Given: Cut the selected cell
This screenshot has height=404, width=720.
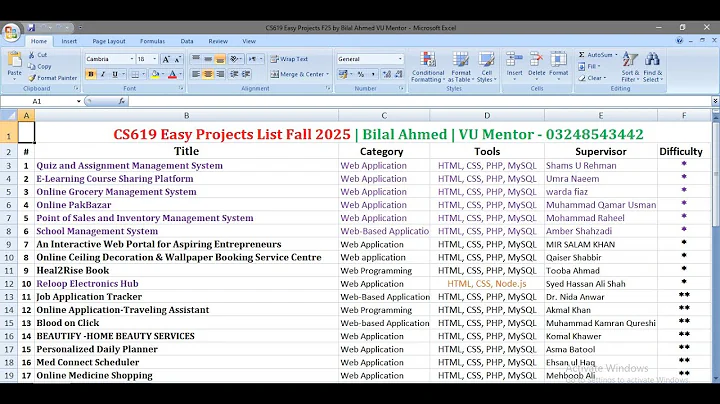Looking at the screenshot, I should (38, 55).
